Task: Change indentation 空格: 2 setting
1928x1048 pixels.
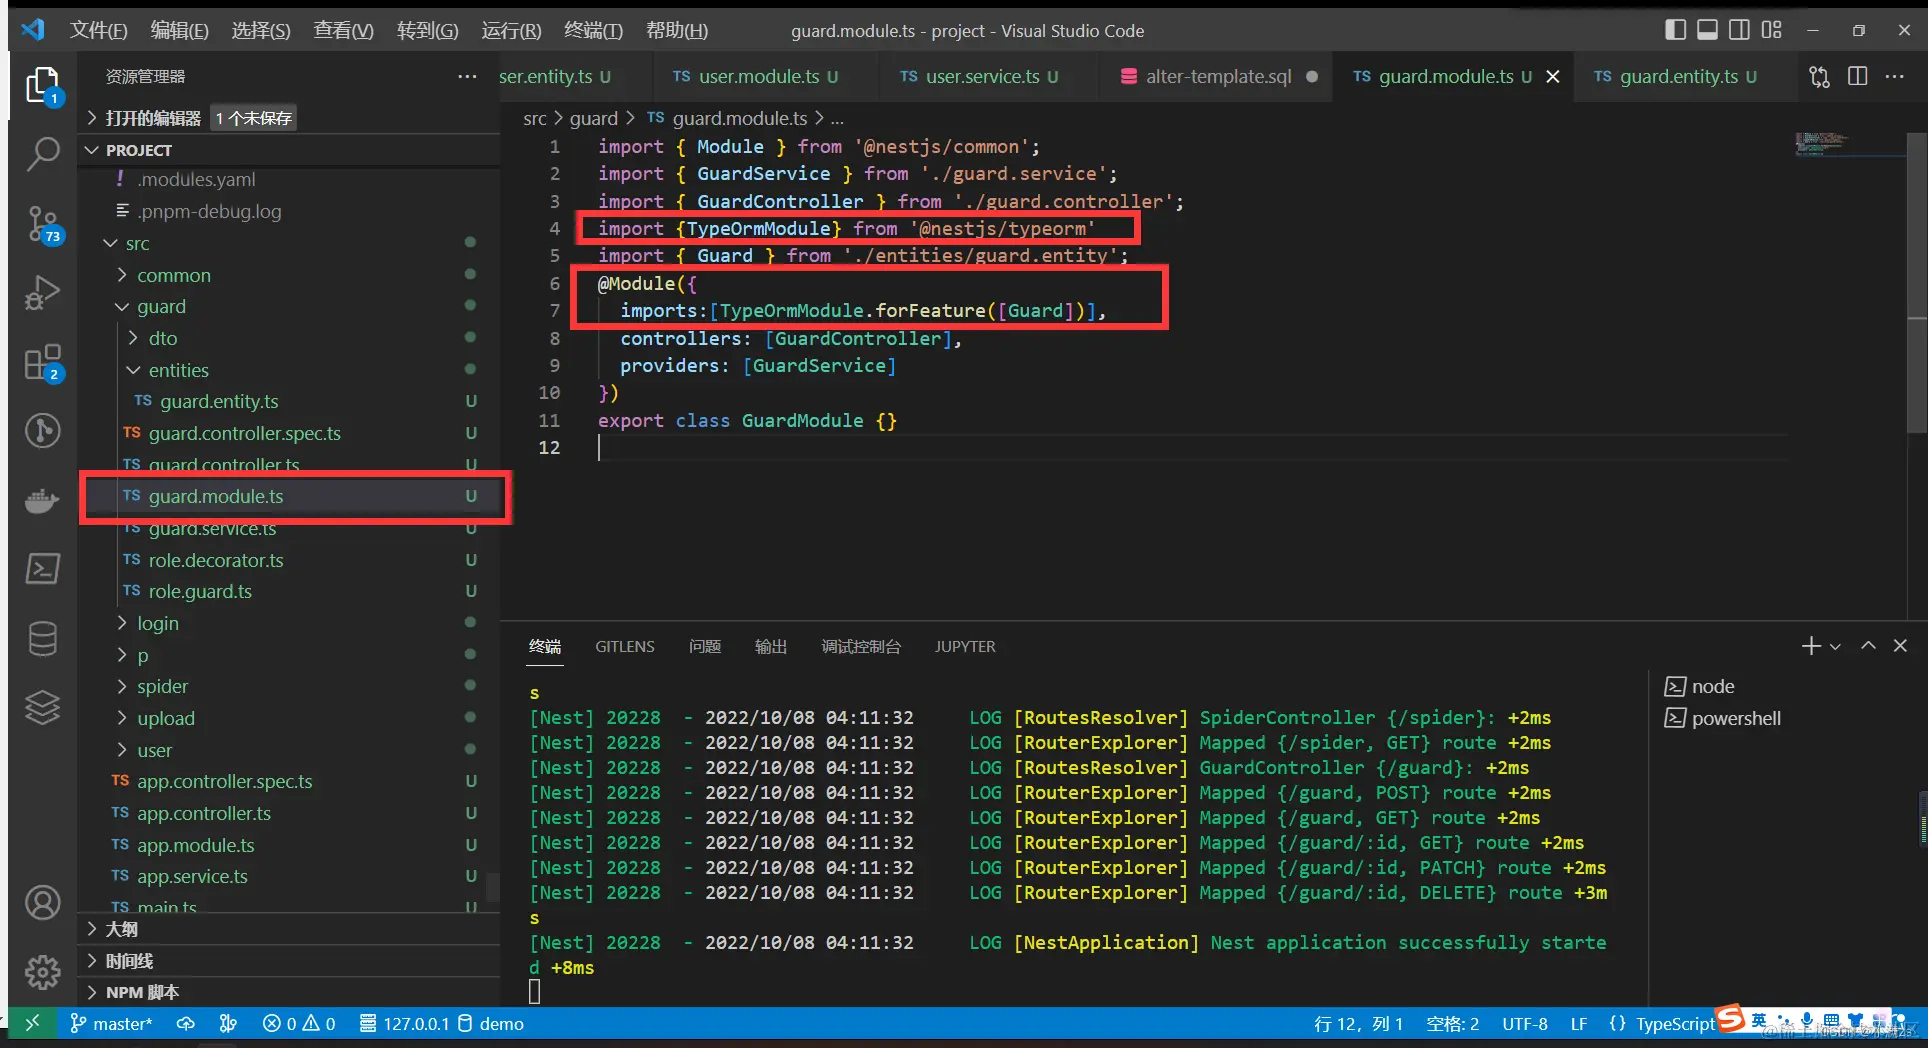Action: coord(1452,1023)
